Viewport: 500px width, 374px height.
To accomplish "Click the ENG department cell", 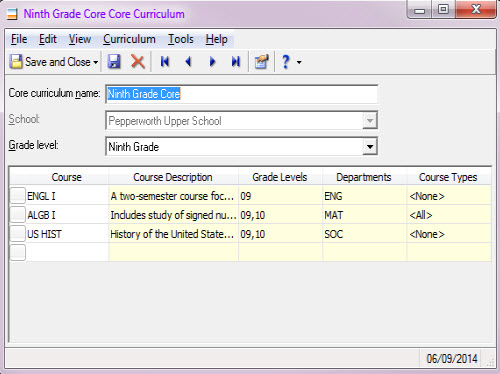I will (x=364, y=196).
